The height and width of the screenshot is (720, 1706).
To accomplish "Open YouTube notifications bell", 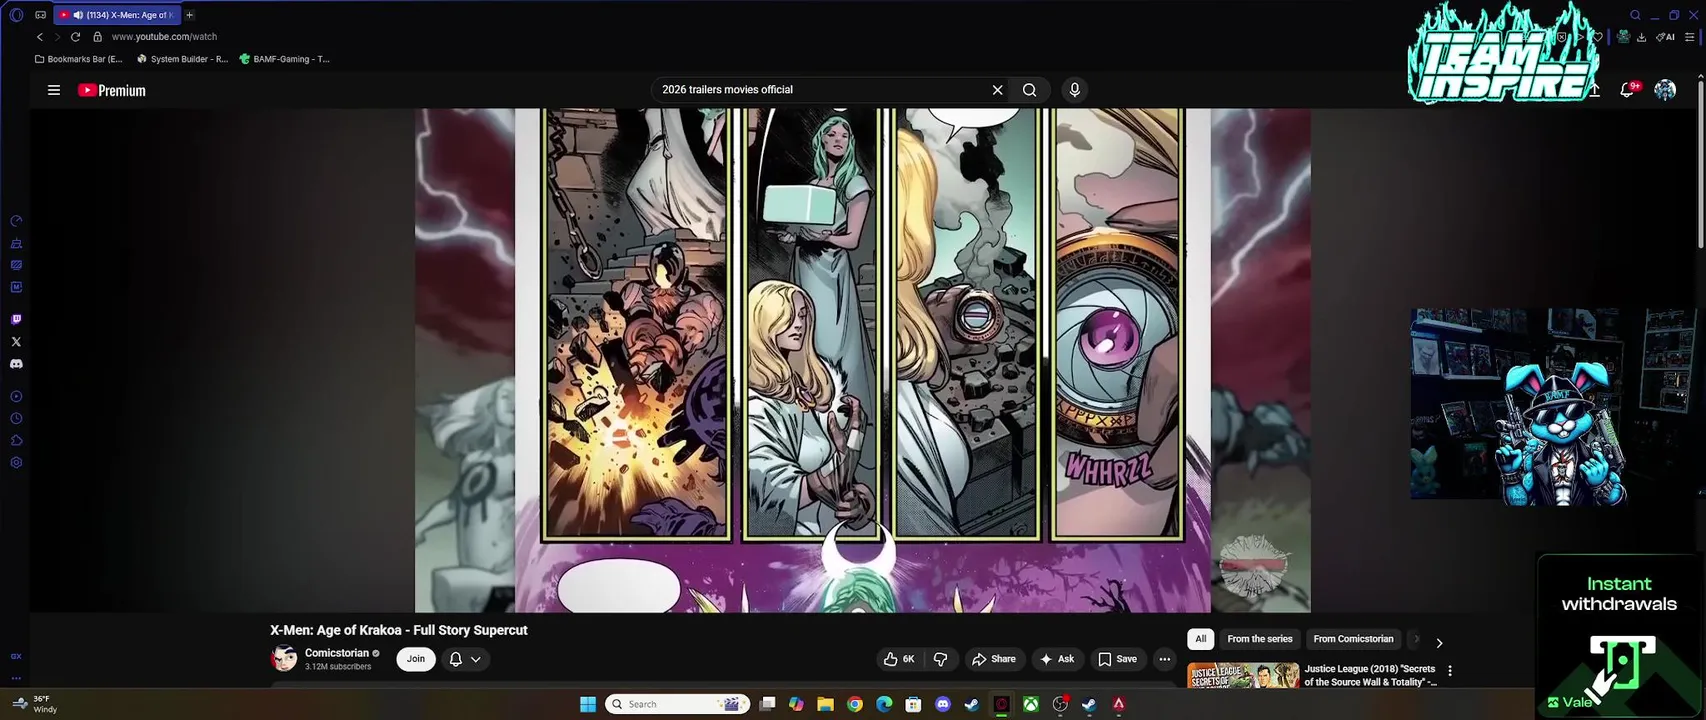I will pyautogui.click(x=1627, y=90).
